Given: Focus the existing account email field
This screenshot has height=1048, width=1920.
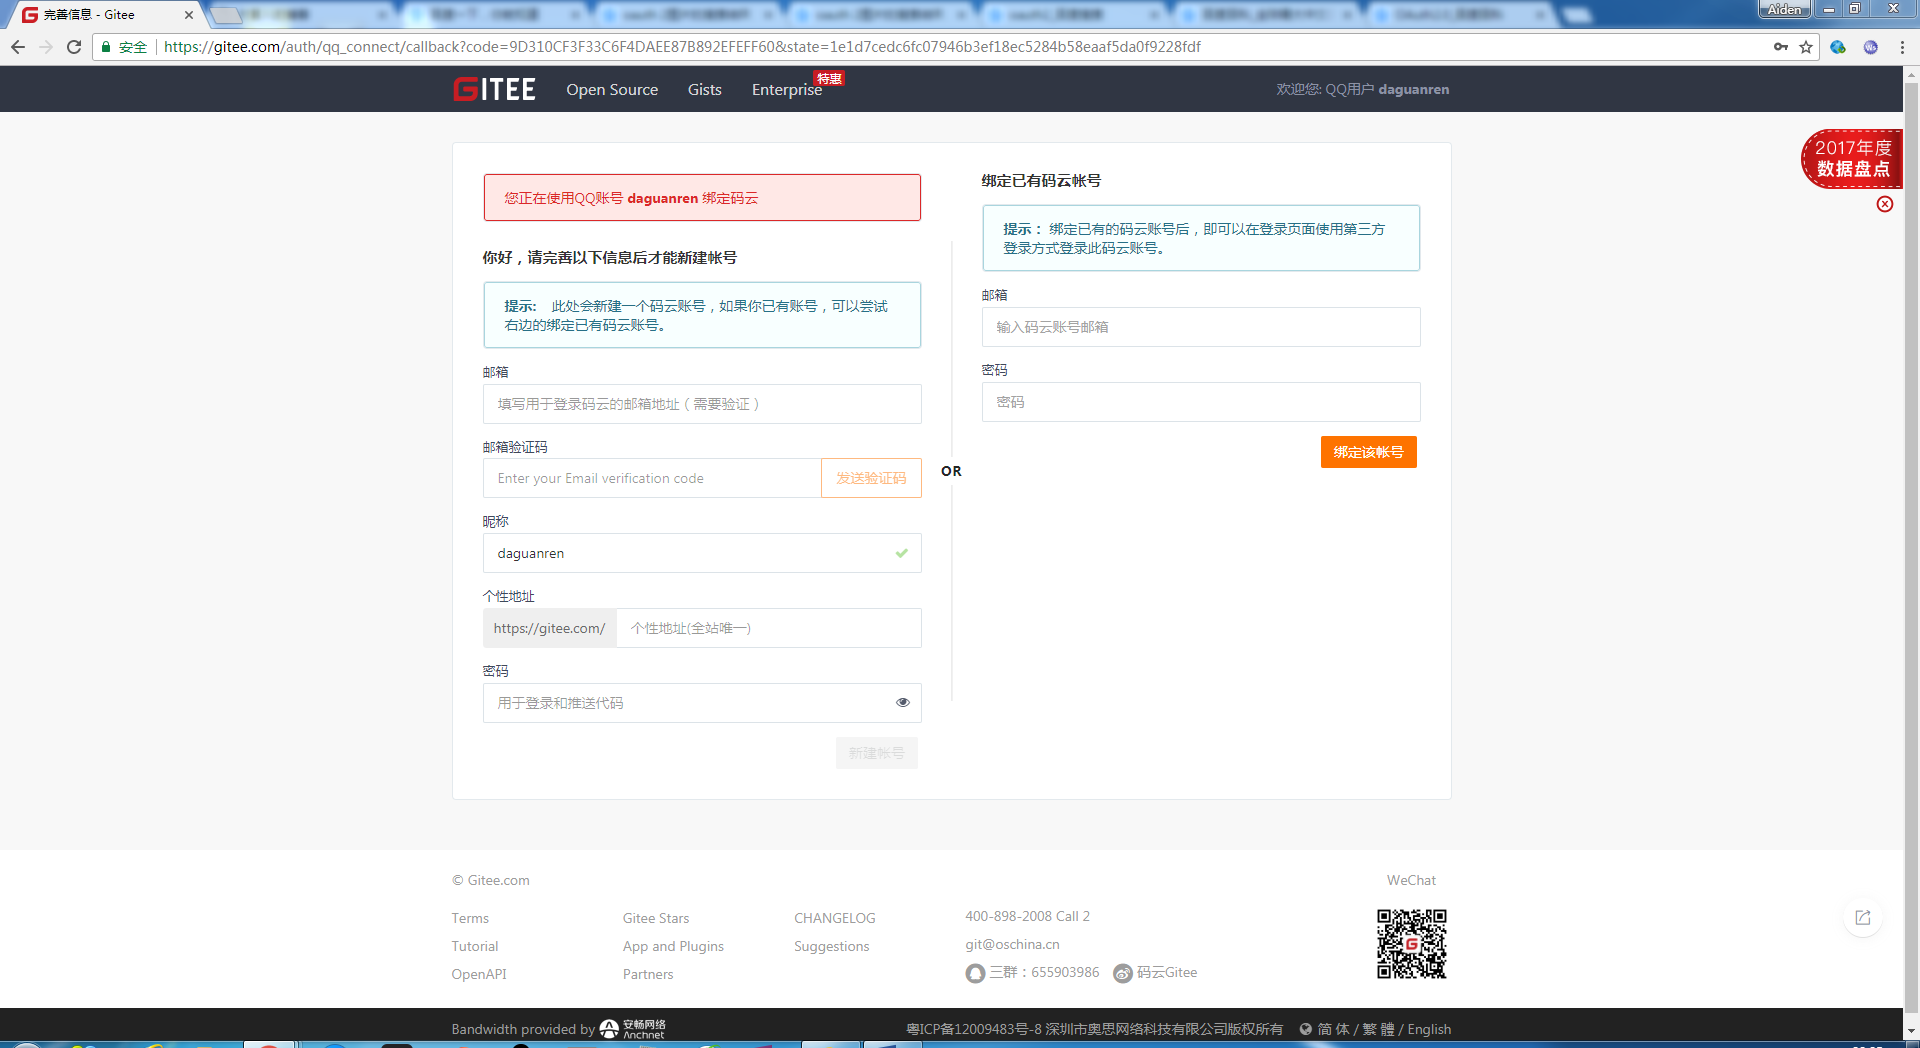Looking at the screenshot, I should pos(1201,327).
